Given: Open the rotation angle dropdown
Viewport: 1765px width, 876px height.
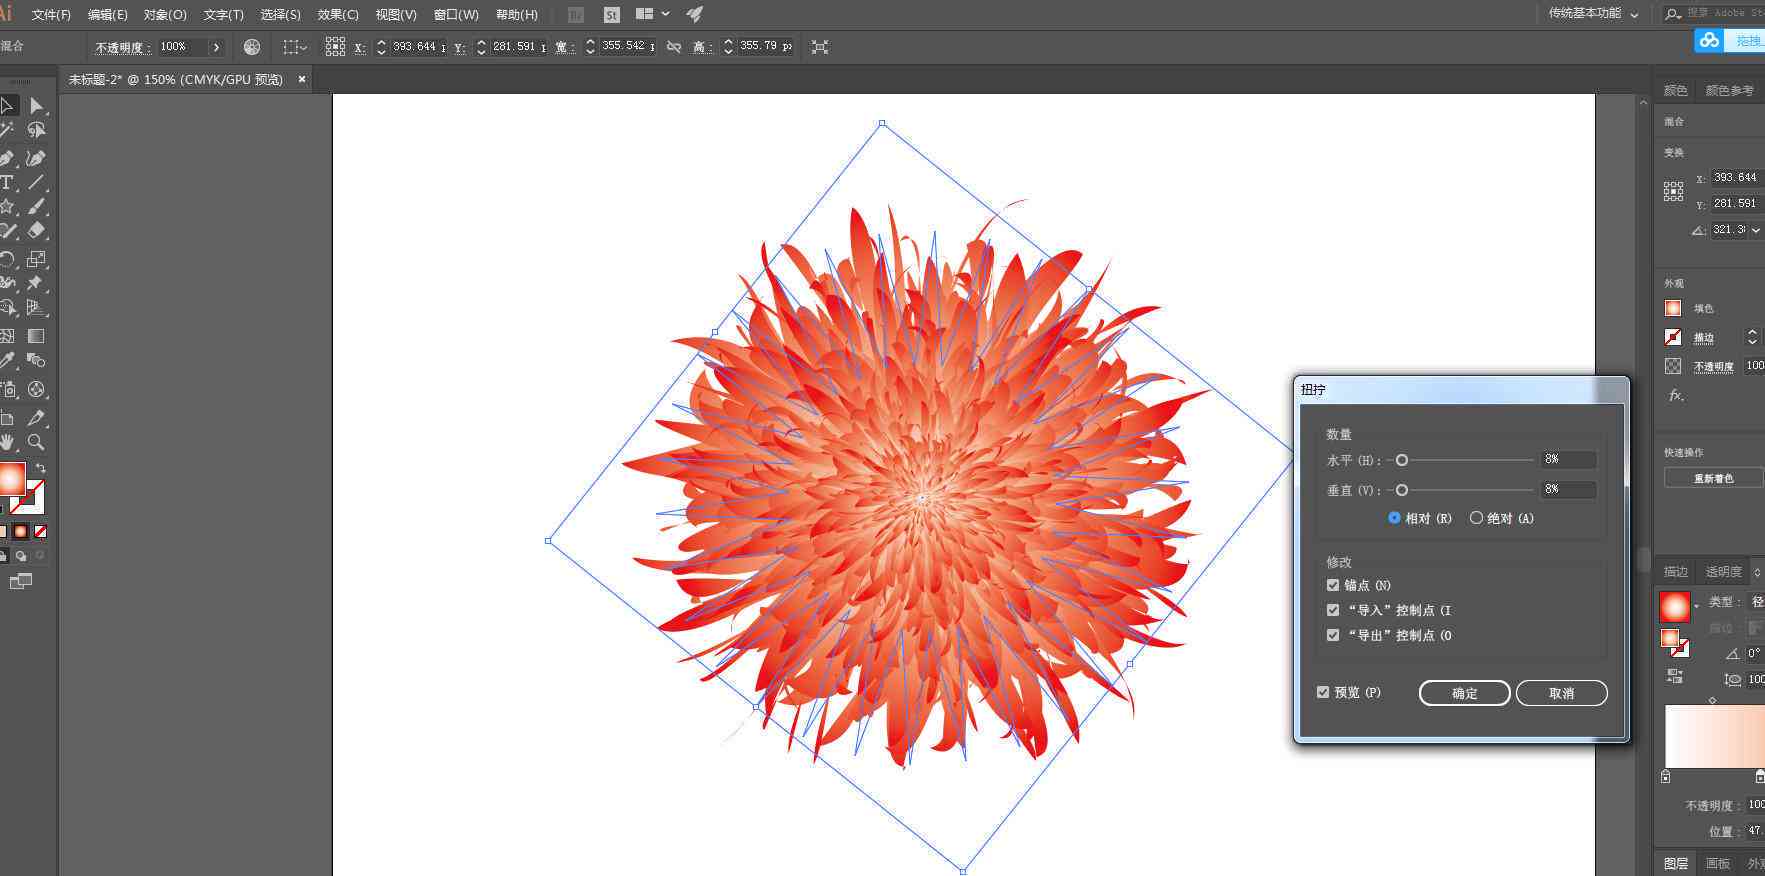Looking at the screenshot, I should 1756,230.
